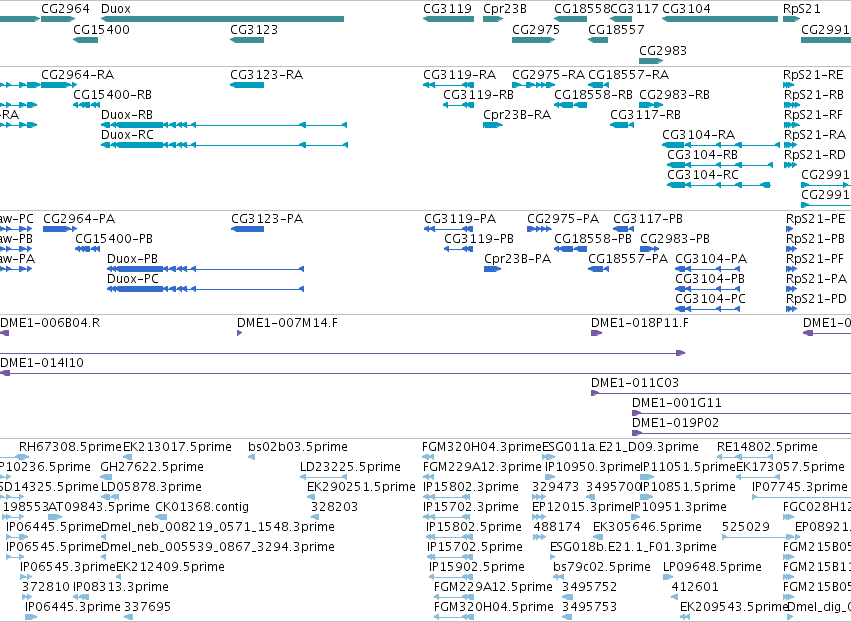This screenshot has height=622, width=851.
Task: Click the CG2975 gene label
Action: [x=536, y=29]
